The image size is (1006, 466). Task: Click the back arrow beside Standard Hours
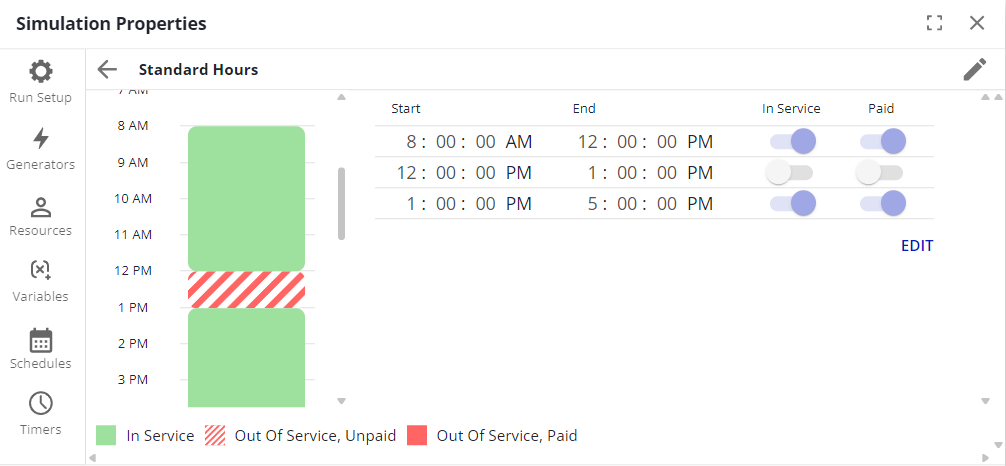tap(107, 69)
